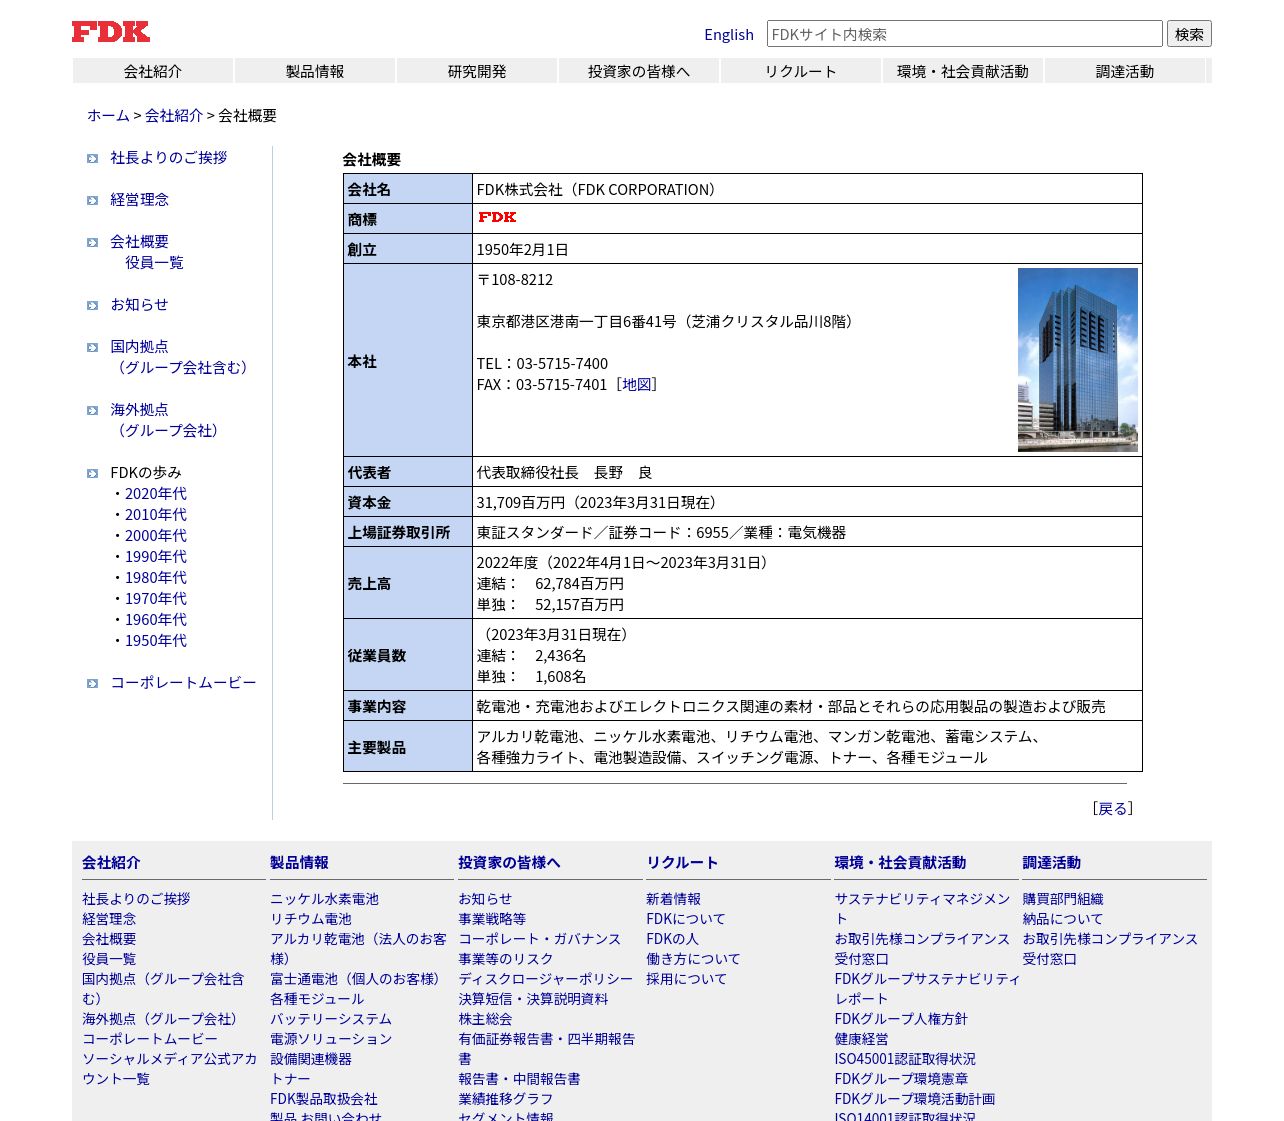Click the FDK logo in the header
The height and width of the screenshot is (1121, 1284).
pos(111,32)
